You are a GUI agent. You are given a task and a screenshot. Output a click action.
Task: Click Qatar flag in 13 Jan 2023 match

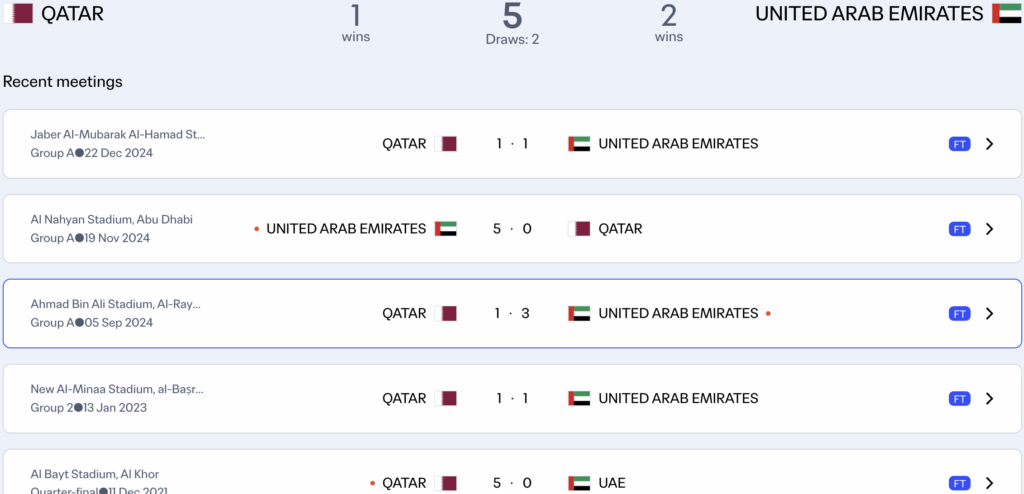[447, 398]
